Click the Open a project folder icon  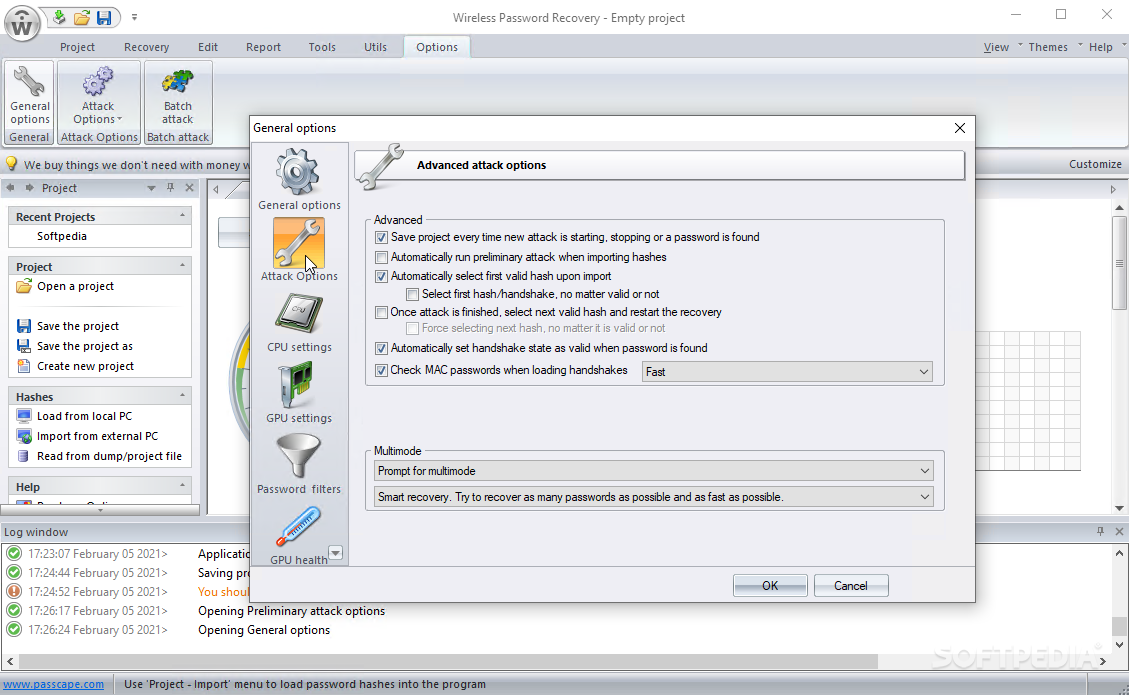click(x=24, y=286)
